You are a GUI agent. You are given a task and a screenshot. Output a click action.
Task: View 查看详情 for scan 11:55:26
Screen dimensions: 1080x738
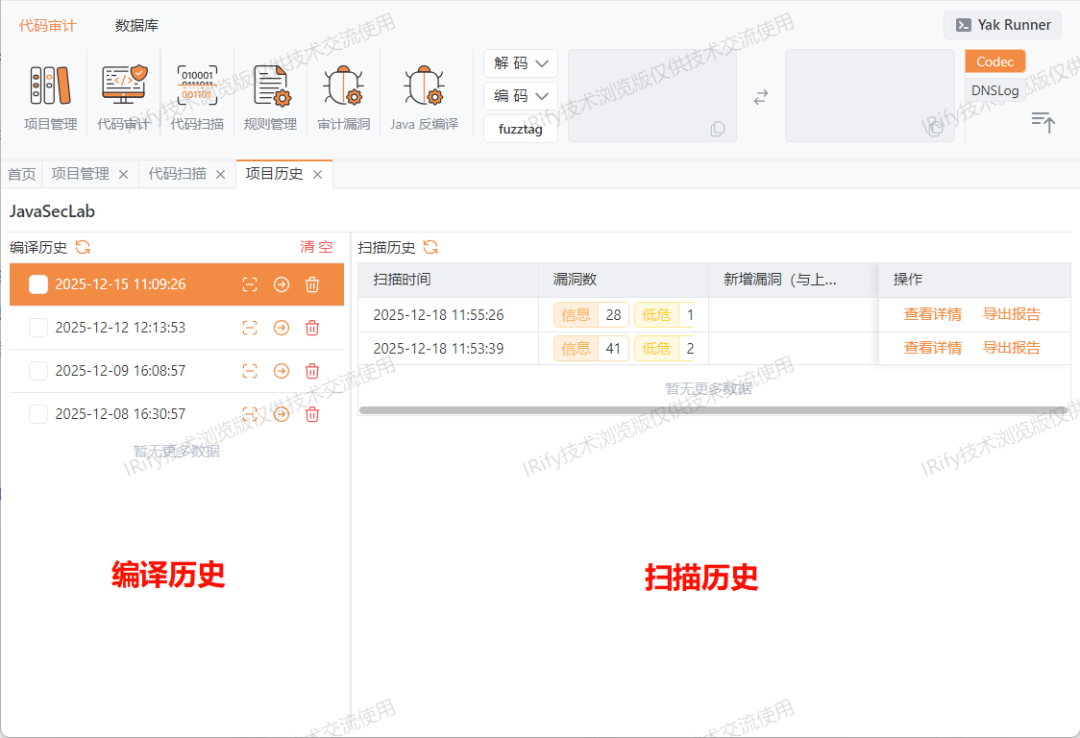point(933,314)
